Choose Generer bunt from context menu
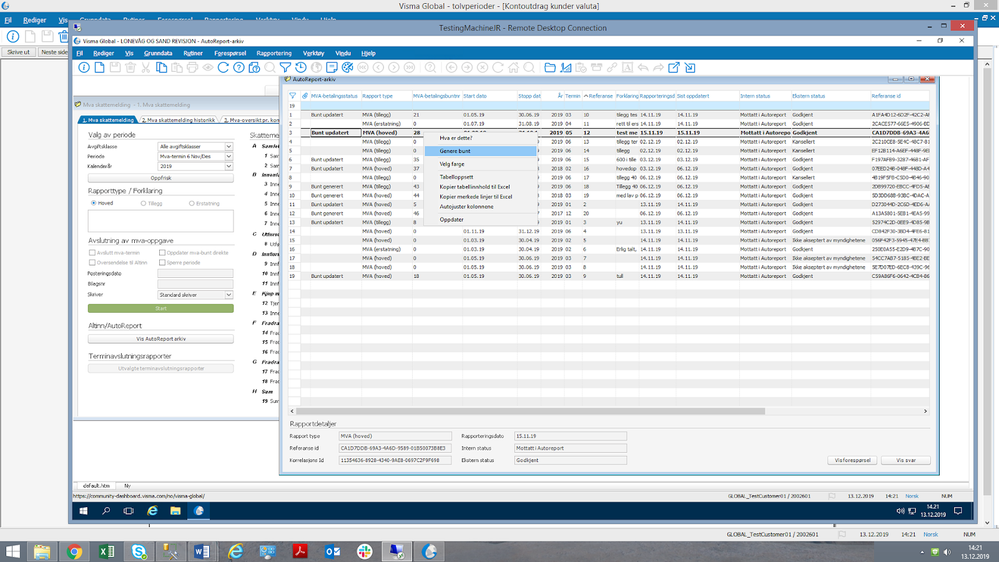Image resolution: width=999 pixels, height=562 pixels. pyautogui.click(x=456, y=150)
